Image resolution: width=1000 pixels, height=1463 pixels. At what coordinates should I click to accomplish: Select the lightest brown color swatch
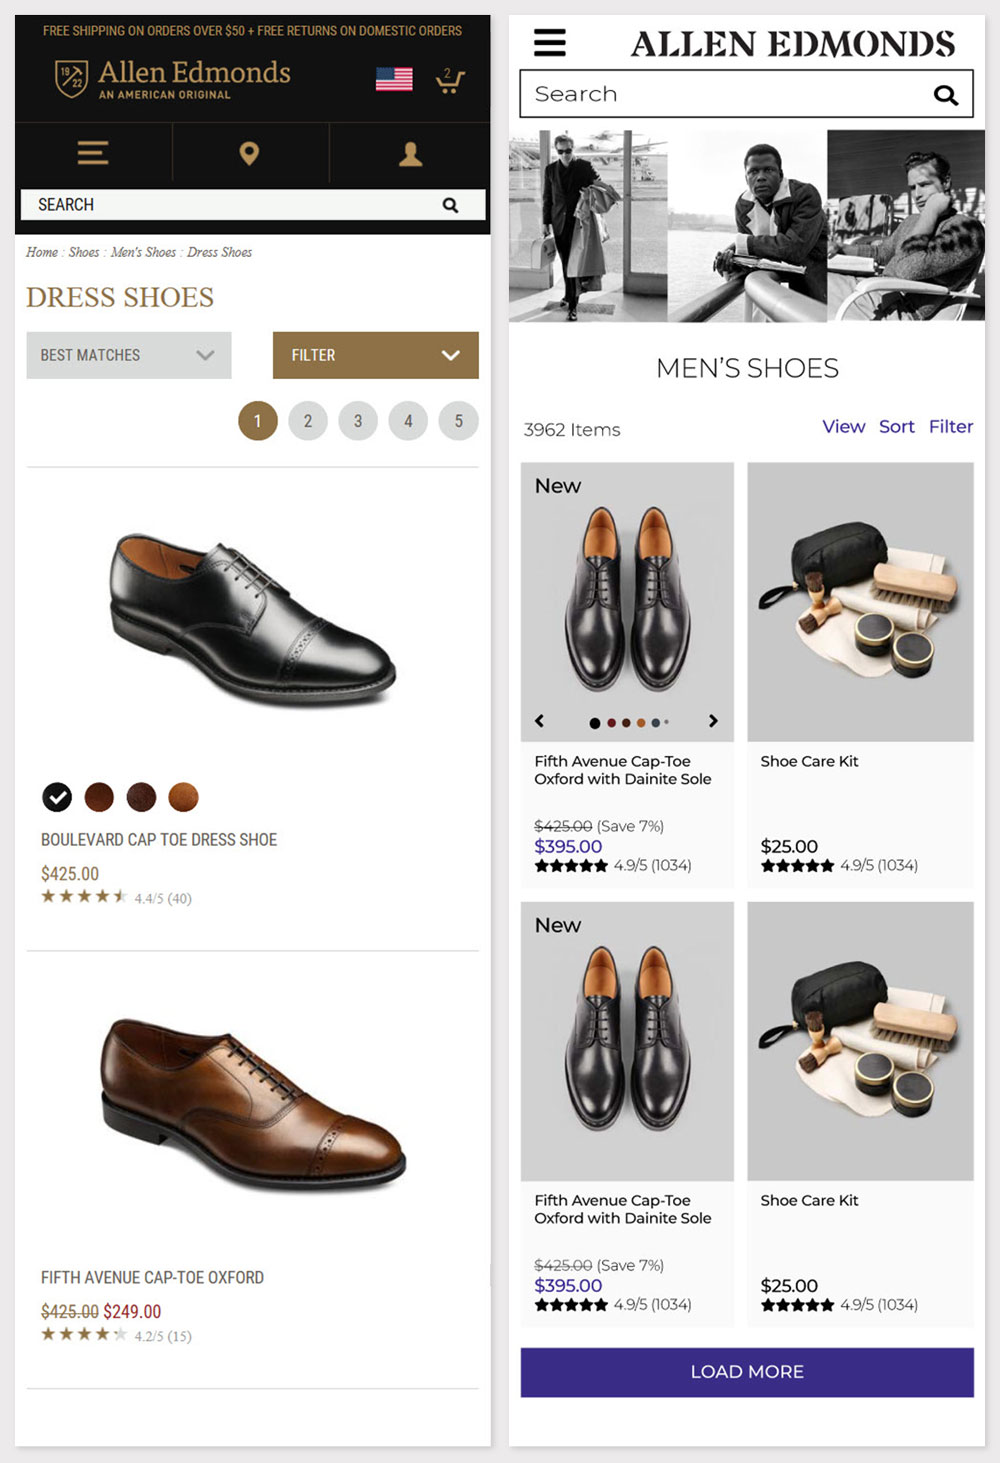pyautogui.click(x=183, y=797)
